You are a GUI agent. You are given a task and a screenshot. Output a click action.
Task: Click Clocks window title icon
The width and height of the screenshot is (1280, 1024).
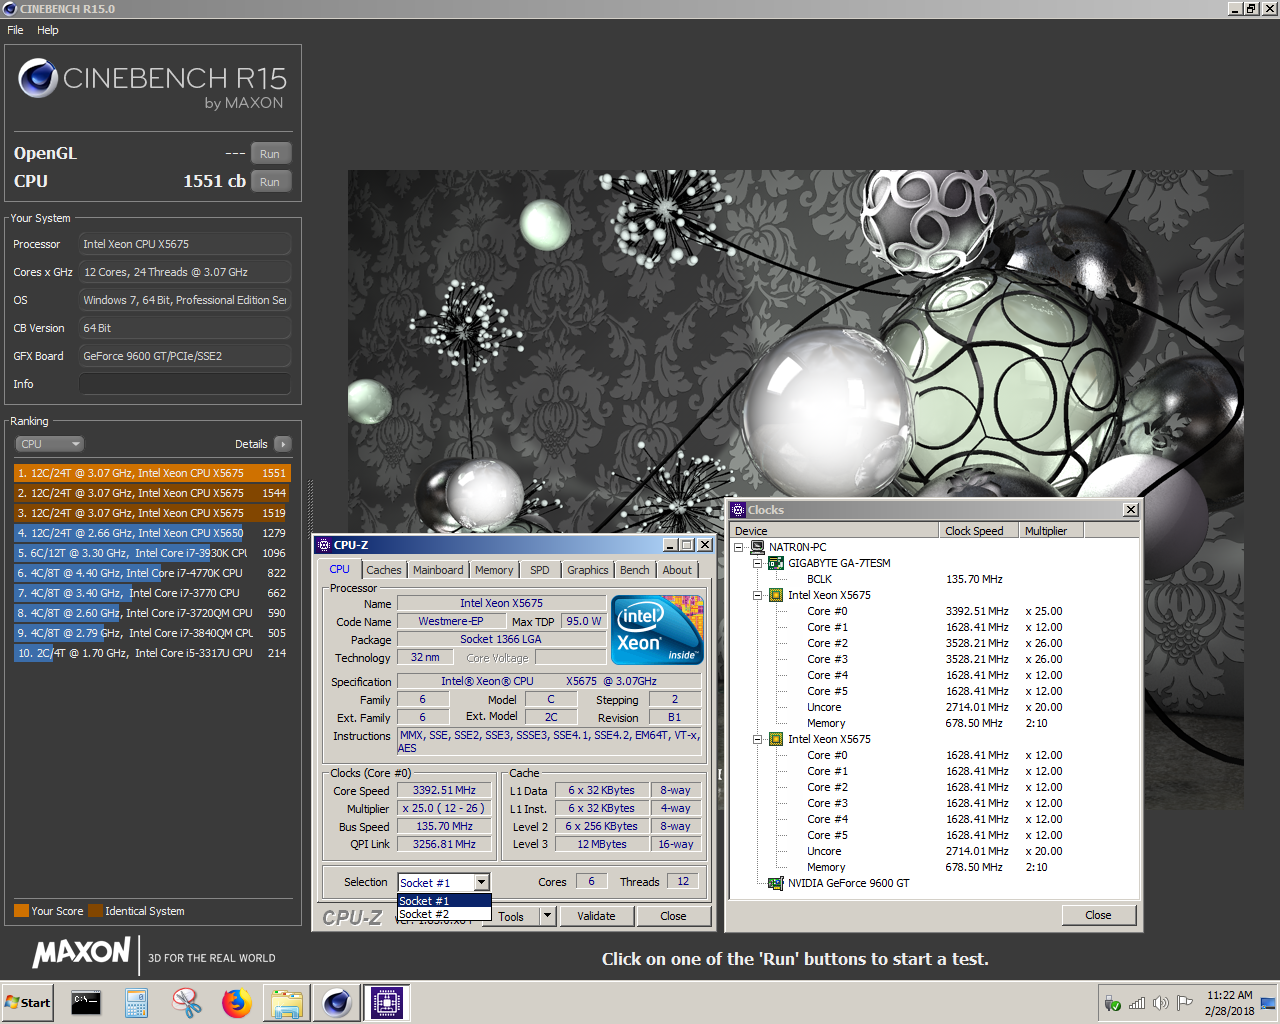click(x=738, y=510)
